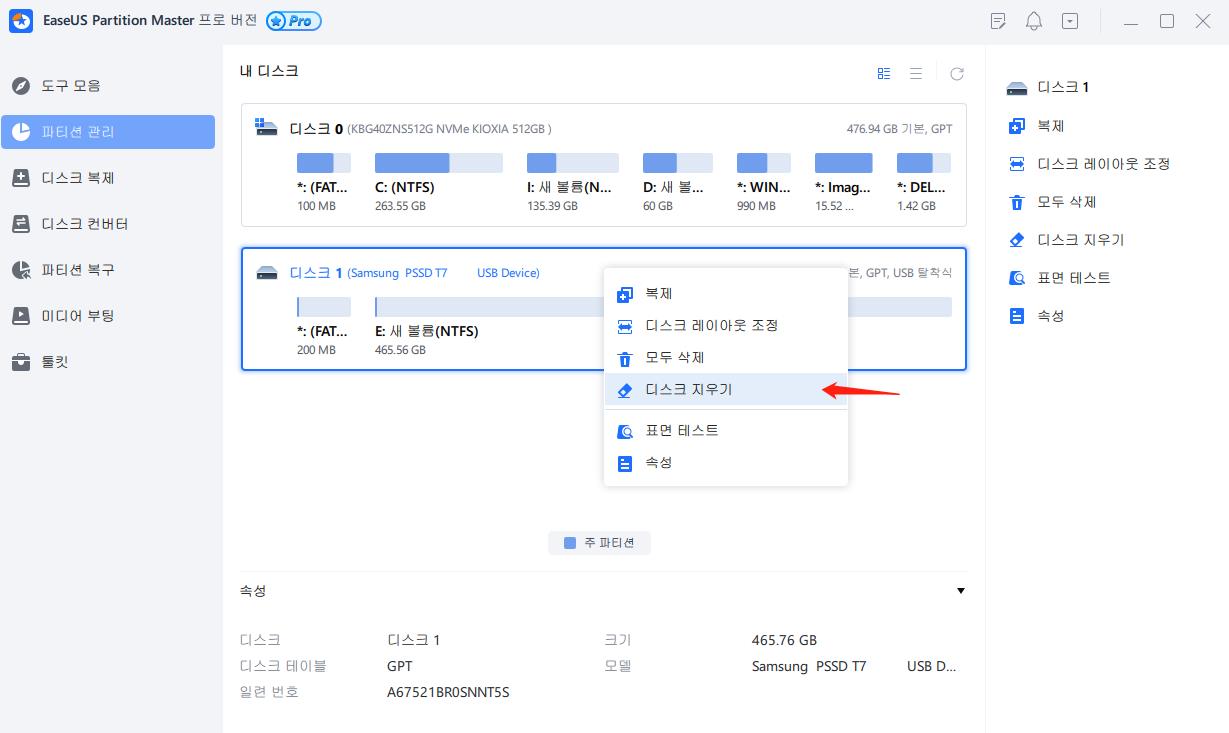Click the task list notes icon in title bar

998,21
